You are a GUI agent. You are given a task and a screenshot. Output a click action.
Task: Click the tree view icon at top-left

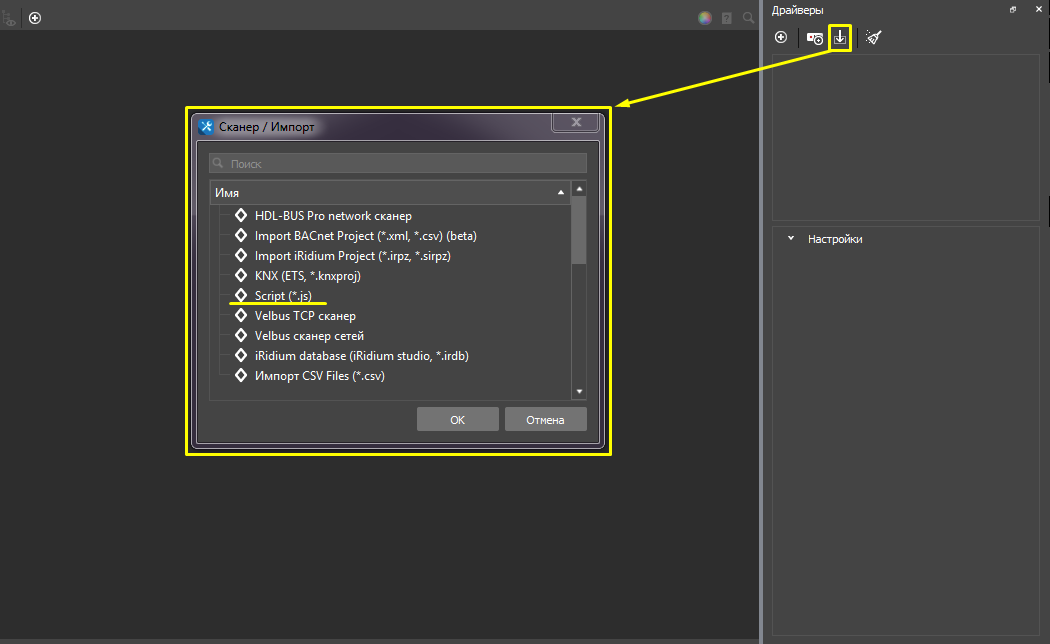point(9,18)
